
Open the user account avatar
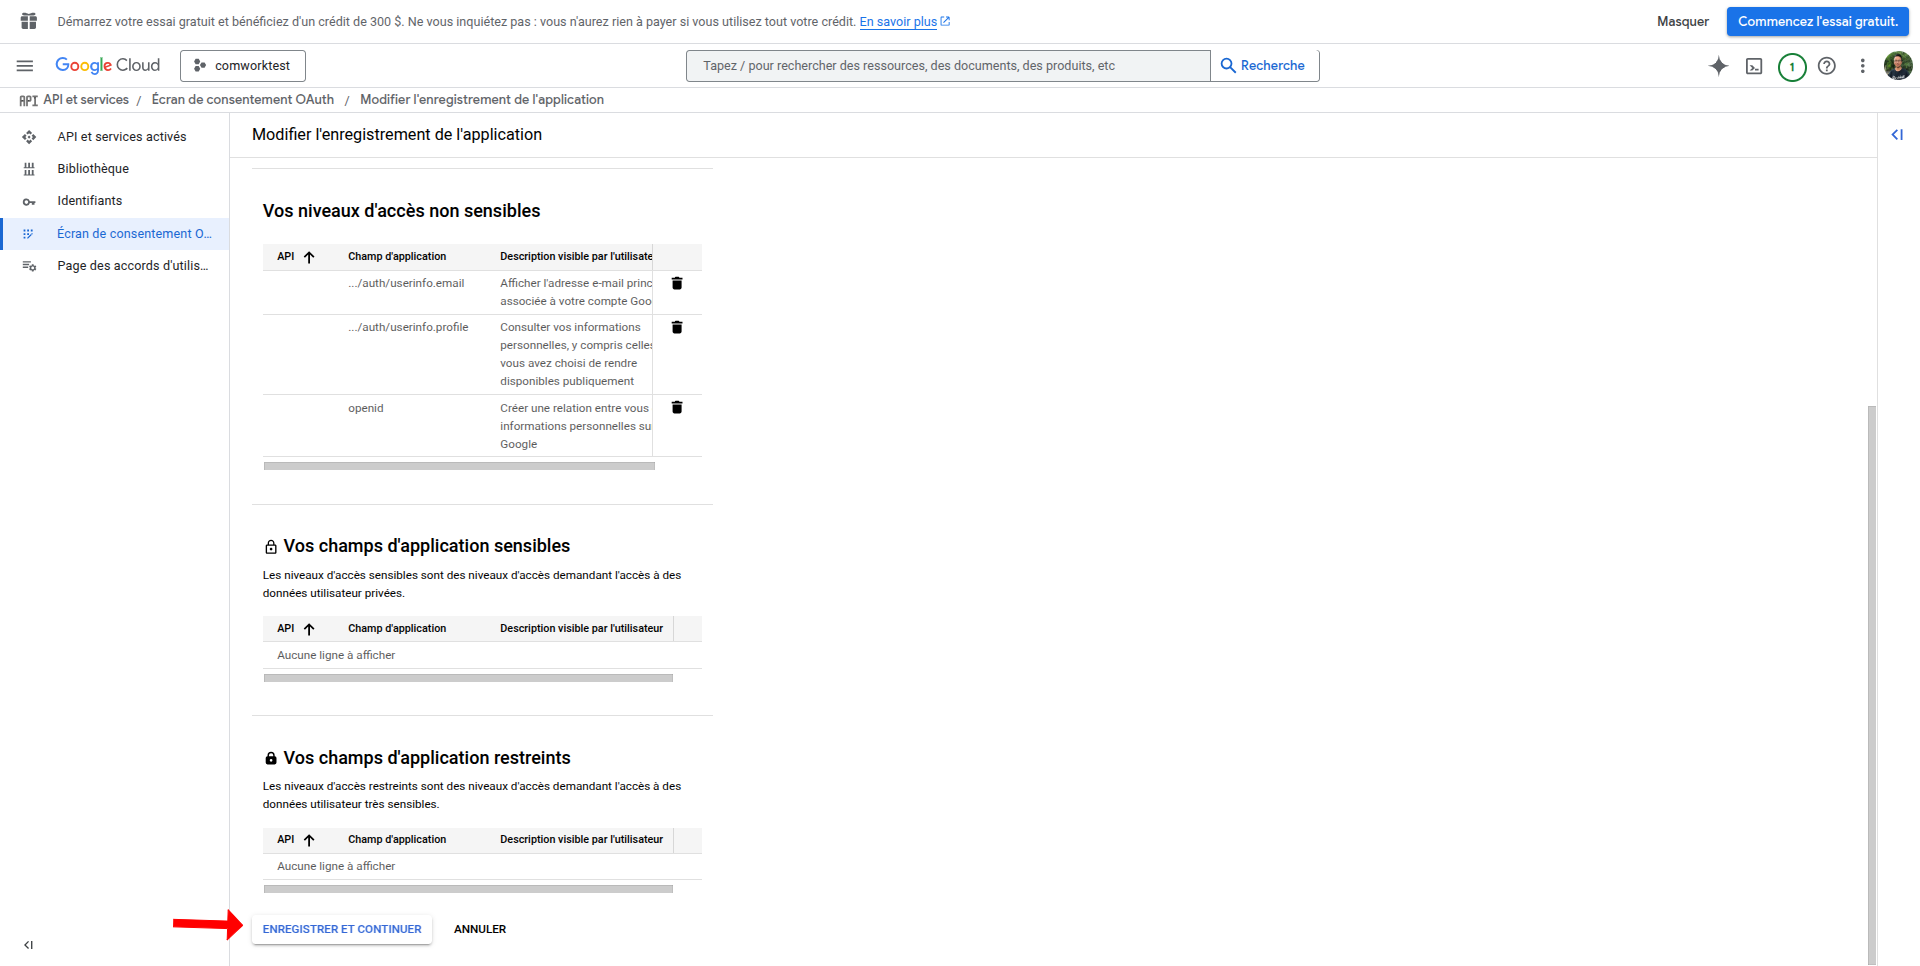[x=1897, y=66]
